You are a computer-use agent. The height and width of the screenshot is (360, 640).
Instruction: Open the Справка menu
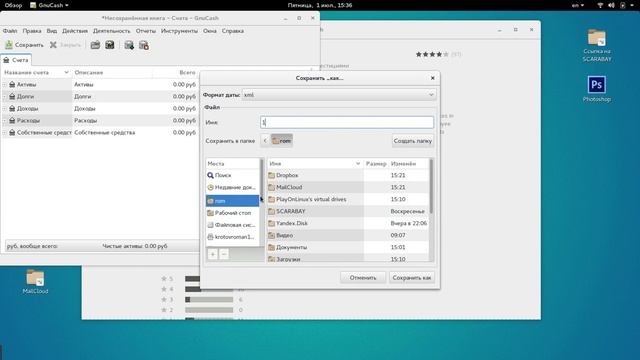233,31
